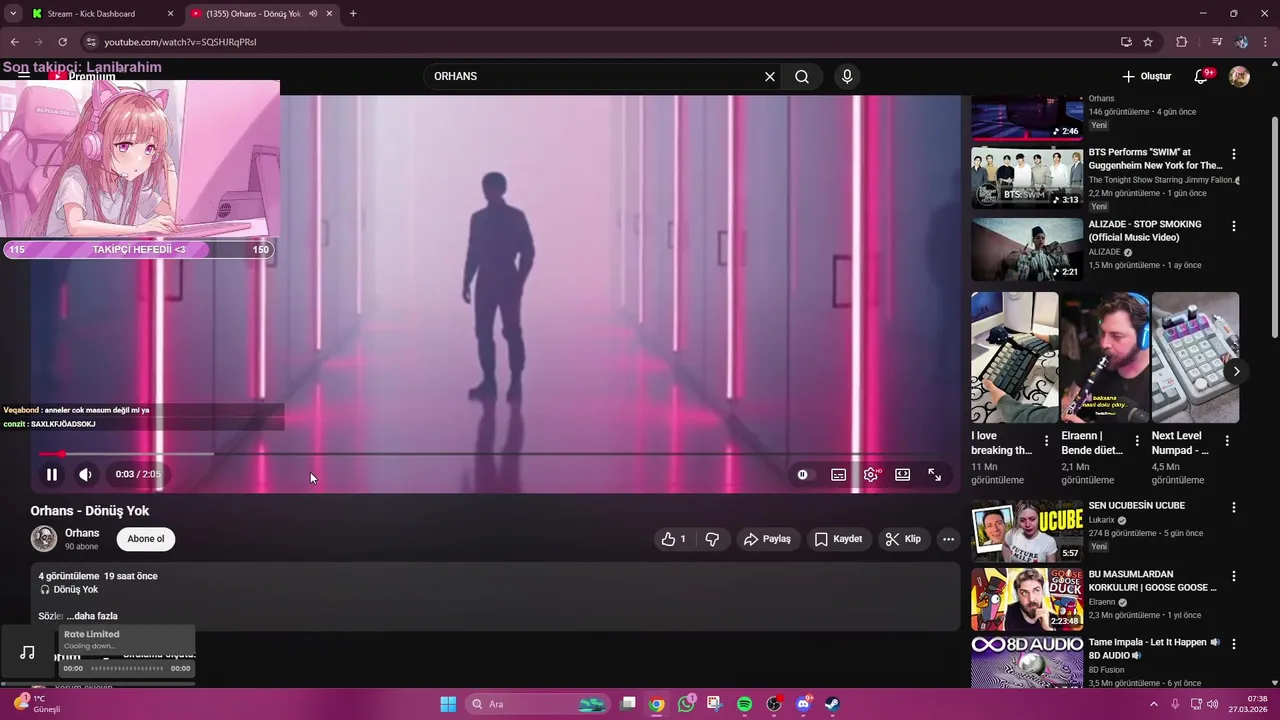Click the Kaydet save button
The image size is (1280, 720).
pos(838,539)
